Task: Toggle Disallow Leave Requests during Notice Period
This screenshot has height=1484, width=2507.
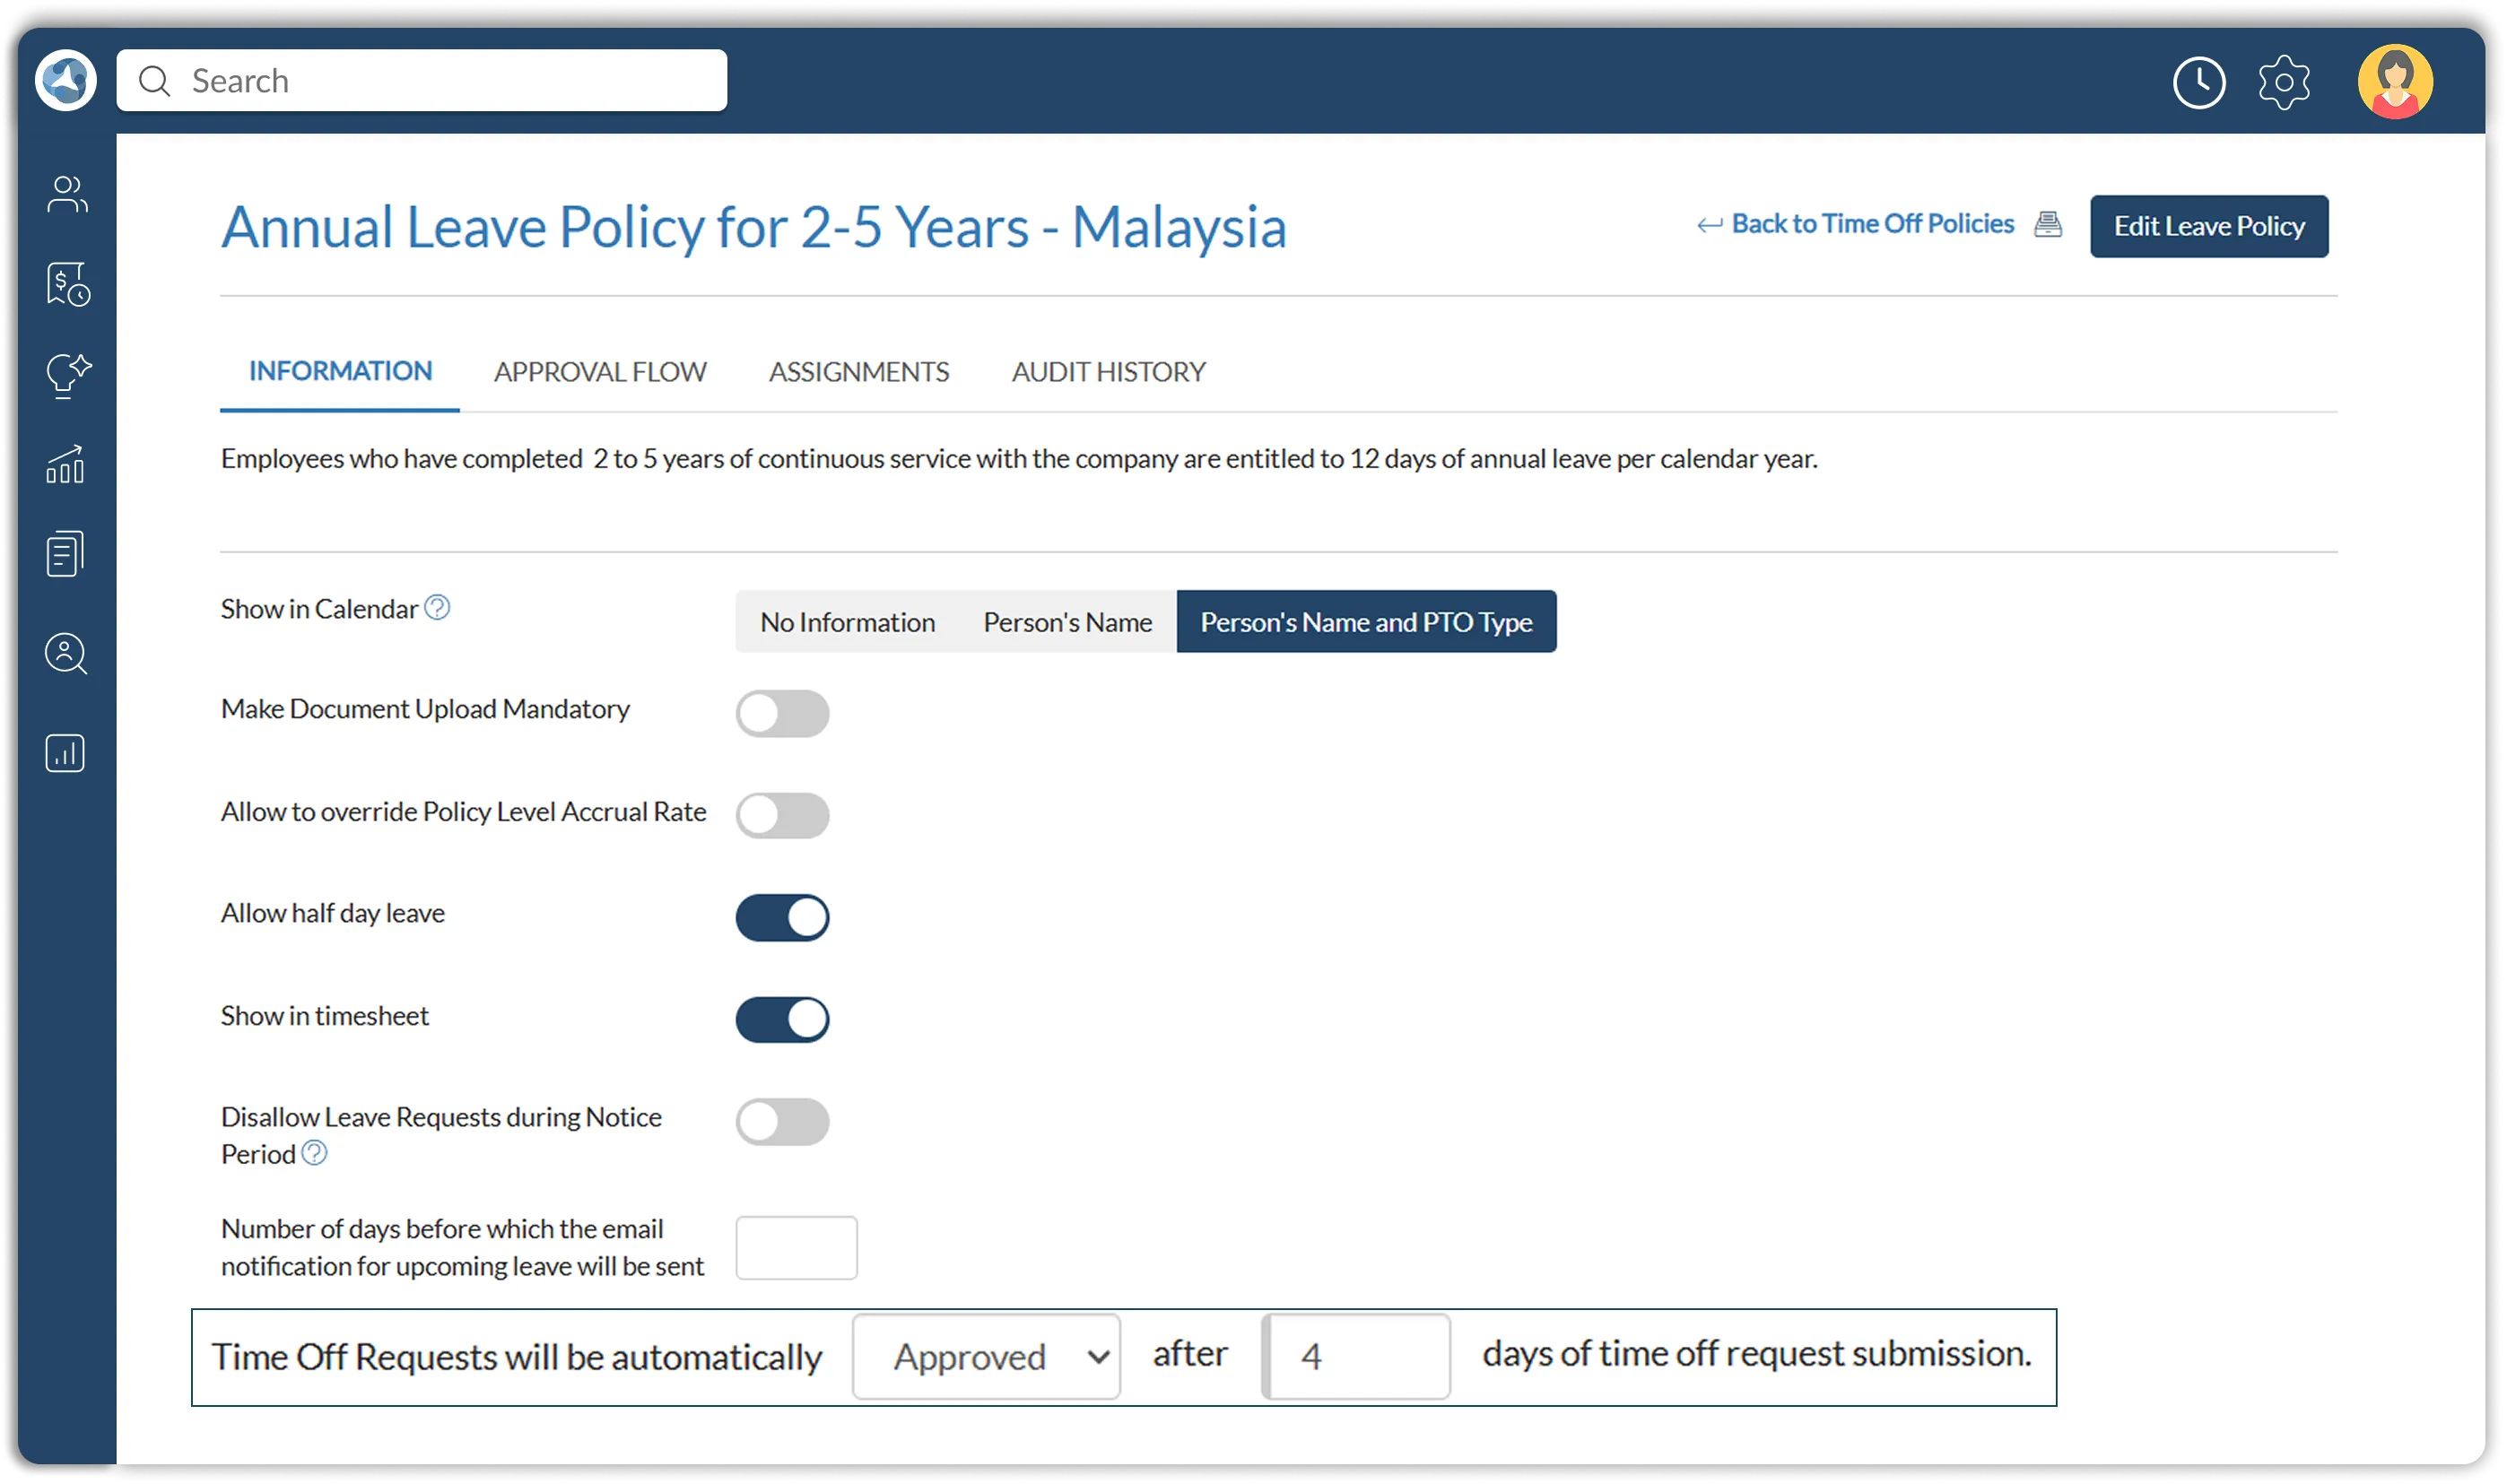Action: [782, 1121]
